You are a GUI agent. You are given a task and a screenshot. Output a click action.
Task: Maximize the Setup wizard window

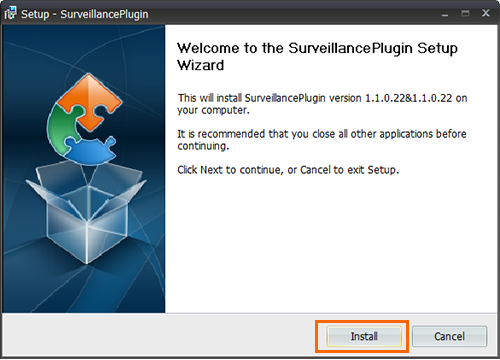coord(465,13)
